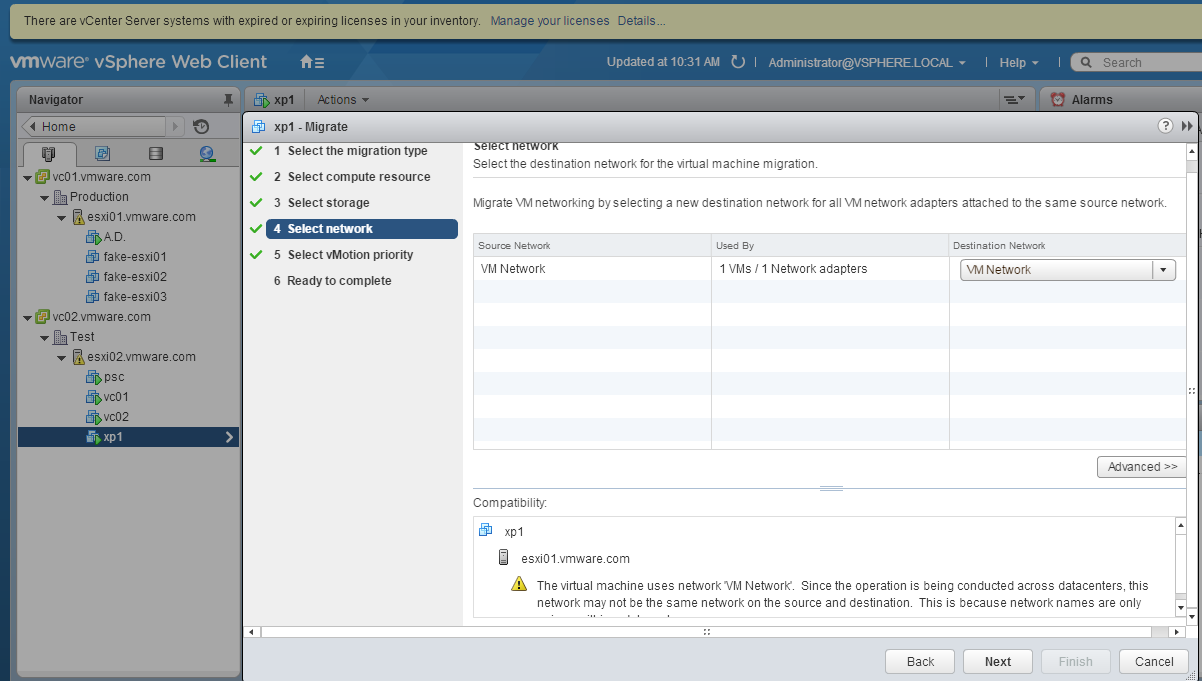Click the xp1 VM icon in the object tab
This screenshot has height=681, width=1202.
pos(262,100)
